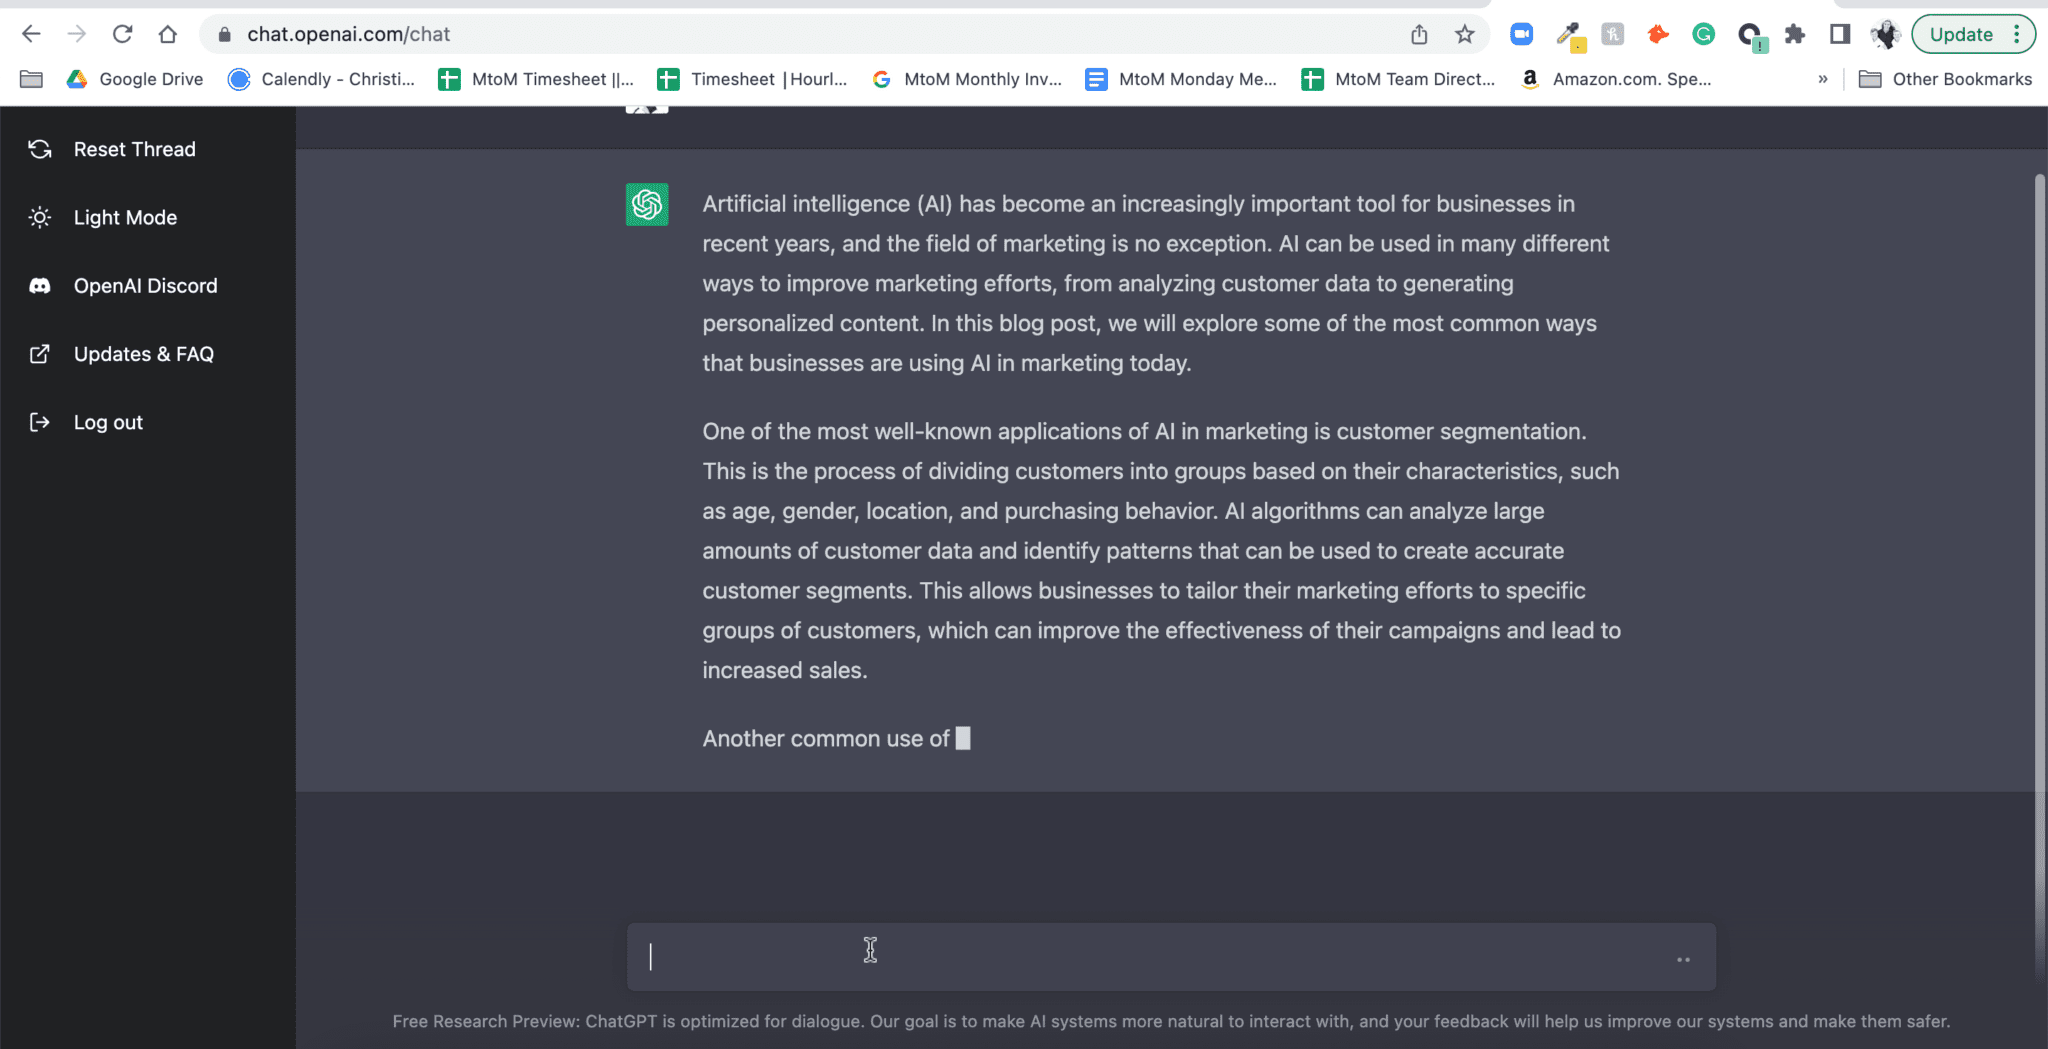Click the Reset Thread icon in sidebar
The height and width of the screenshot is (1049, 2048).
point(40,149)
